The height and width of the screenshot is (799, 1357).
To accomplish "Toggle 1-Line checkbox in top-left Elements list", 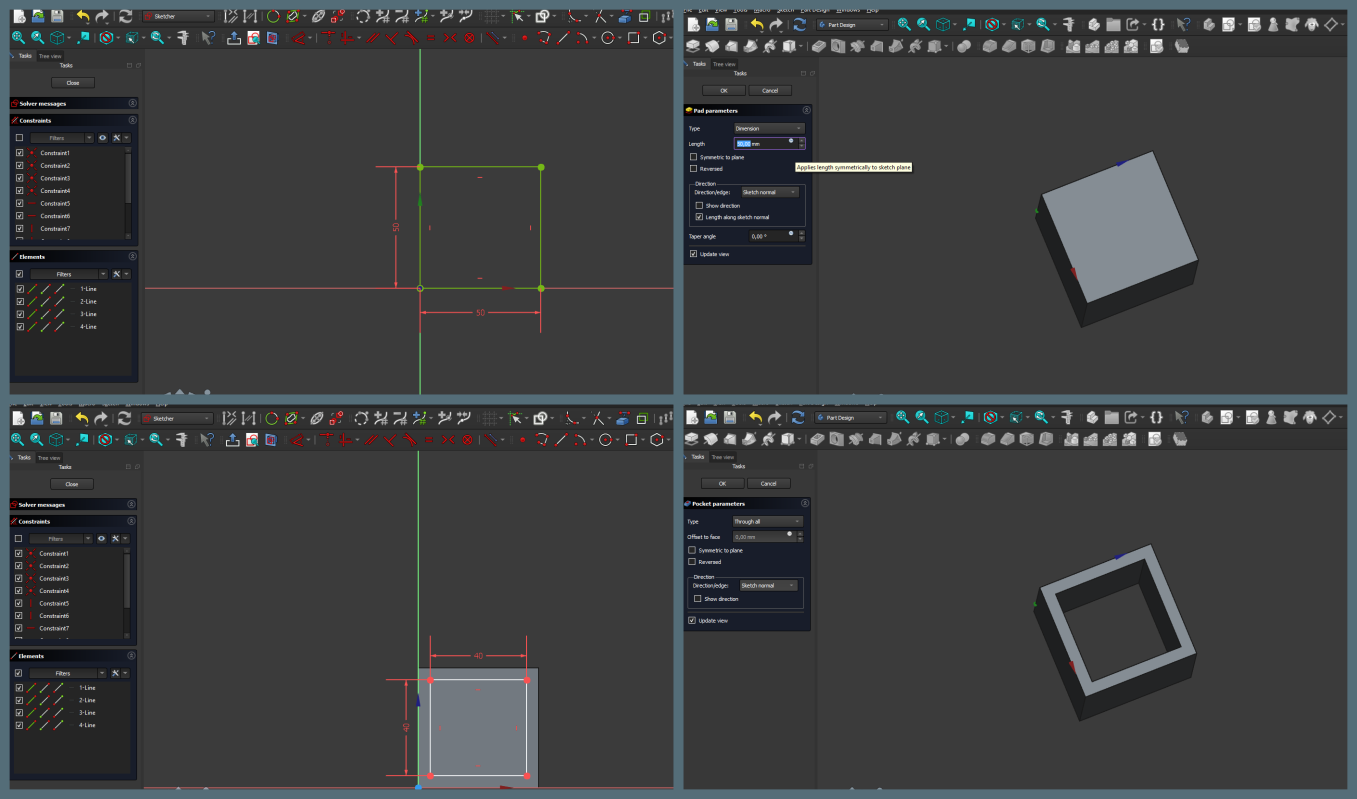I will pos(19,289).
